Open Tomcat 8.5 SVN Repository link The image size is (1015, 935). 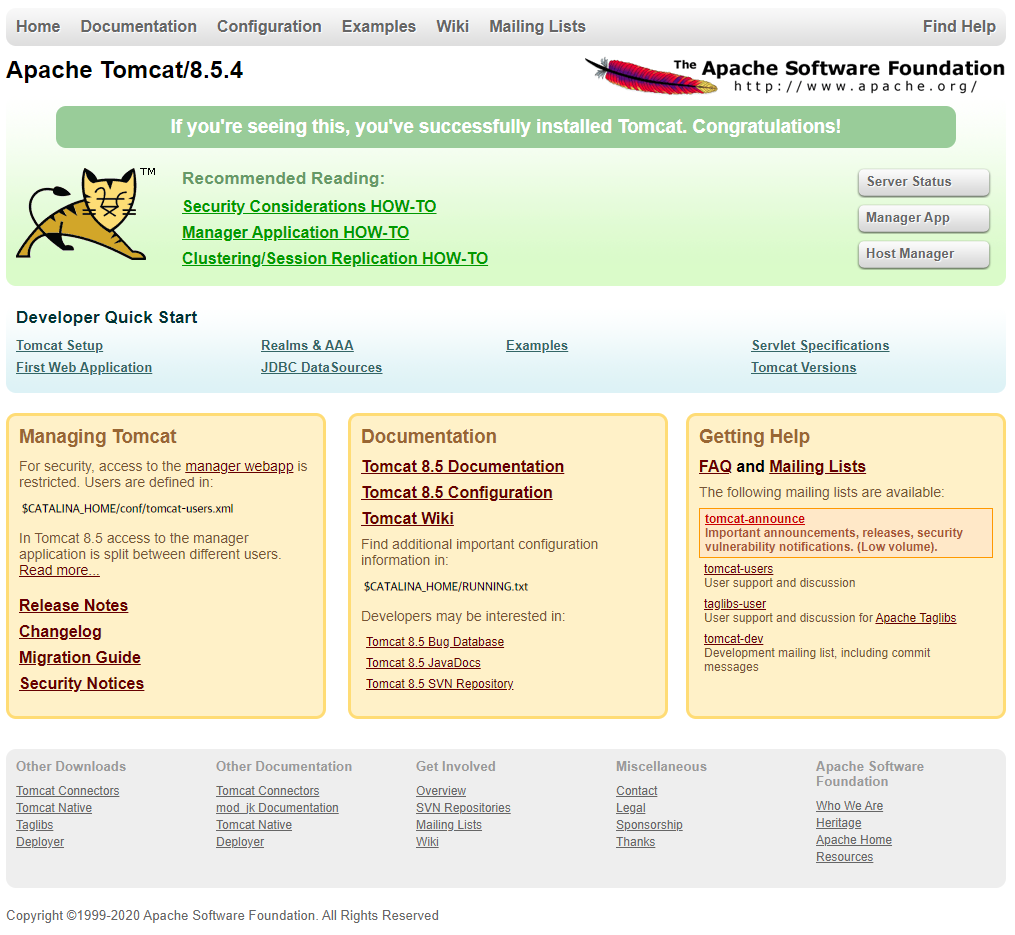coord(440,684)
